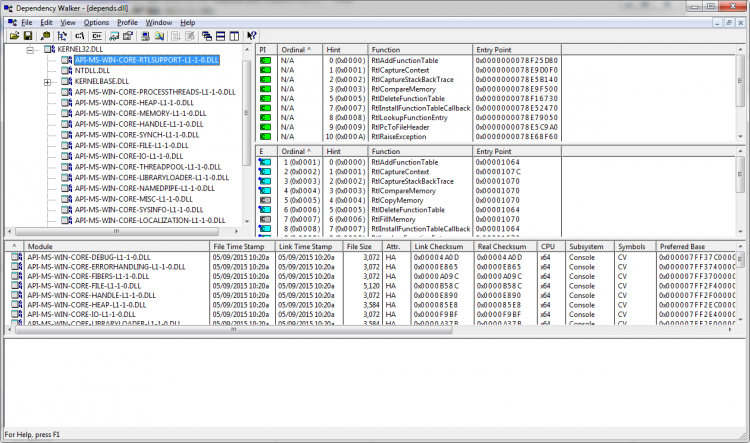Click the NTDLL.DLL module icon in tree
750x443 pixels.
[66, 70]
